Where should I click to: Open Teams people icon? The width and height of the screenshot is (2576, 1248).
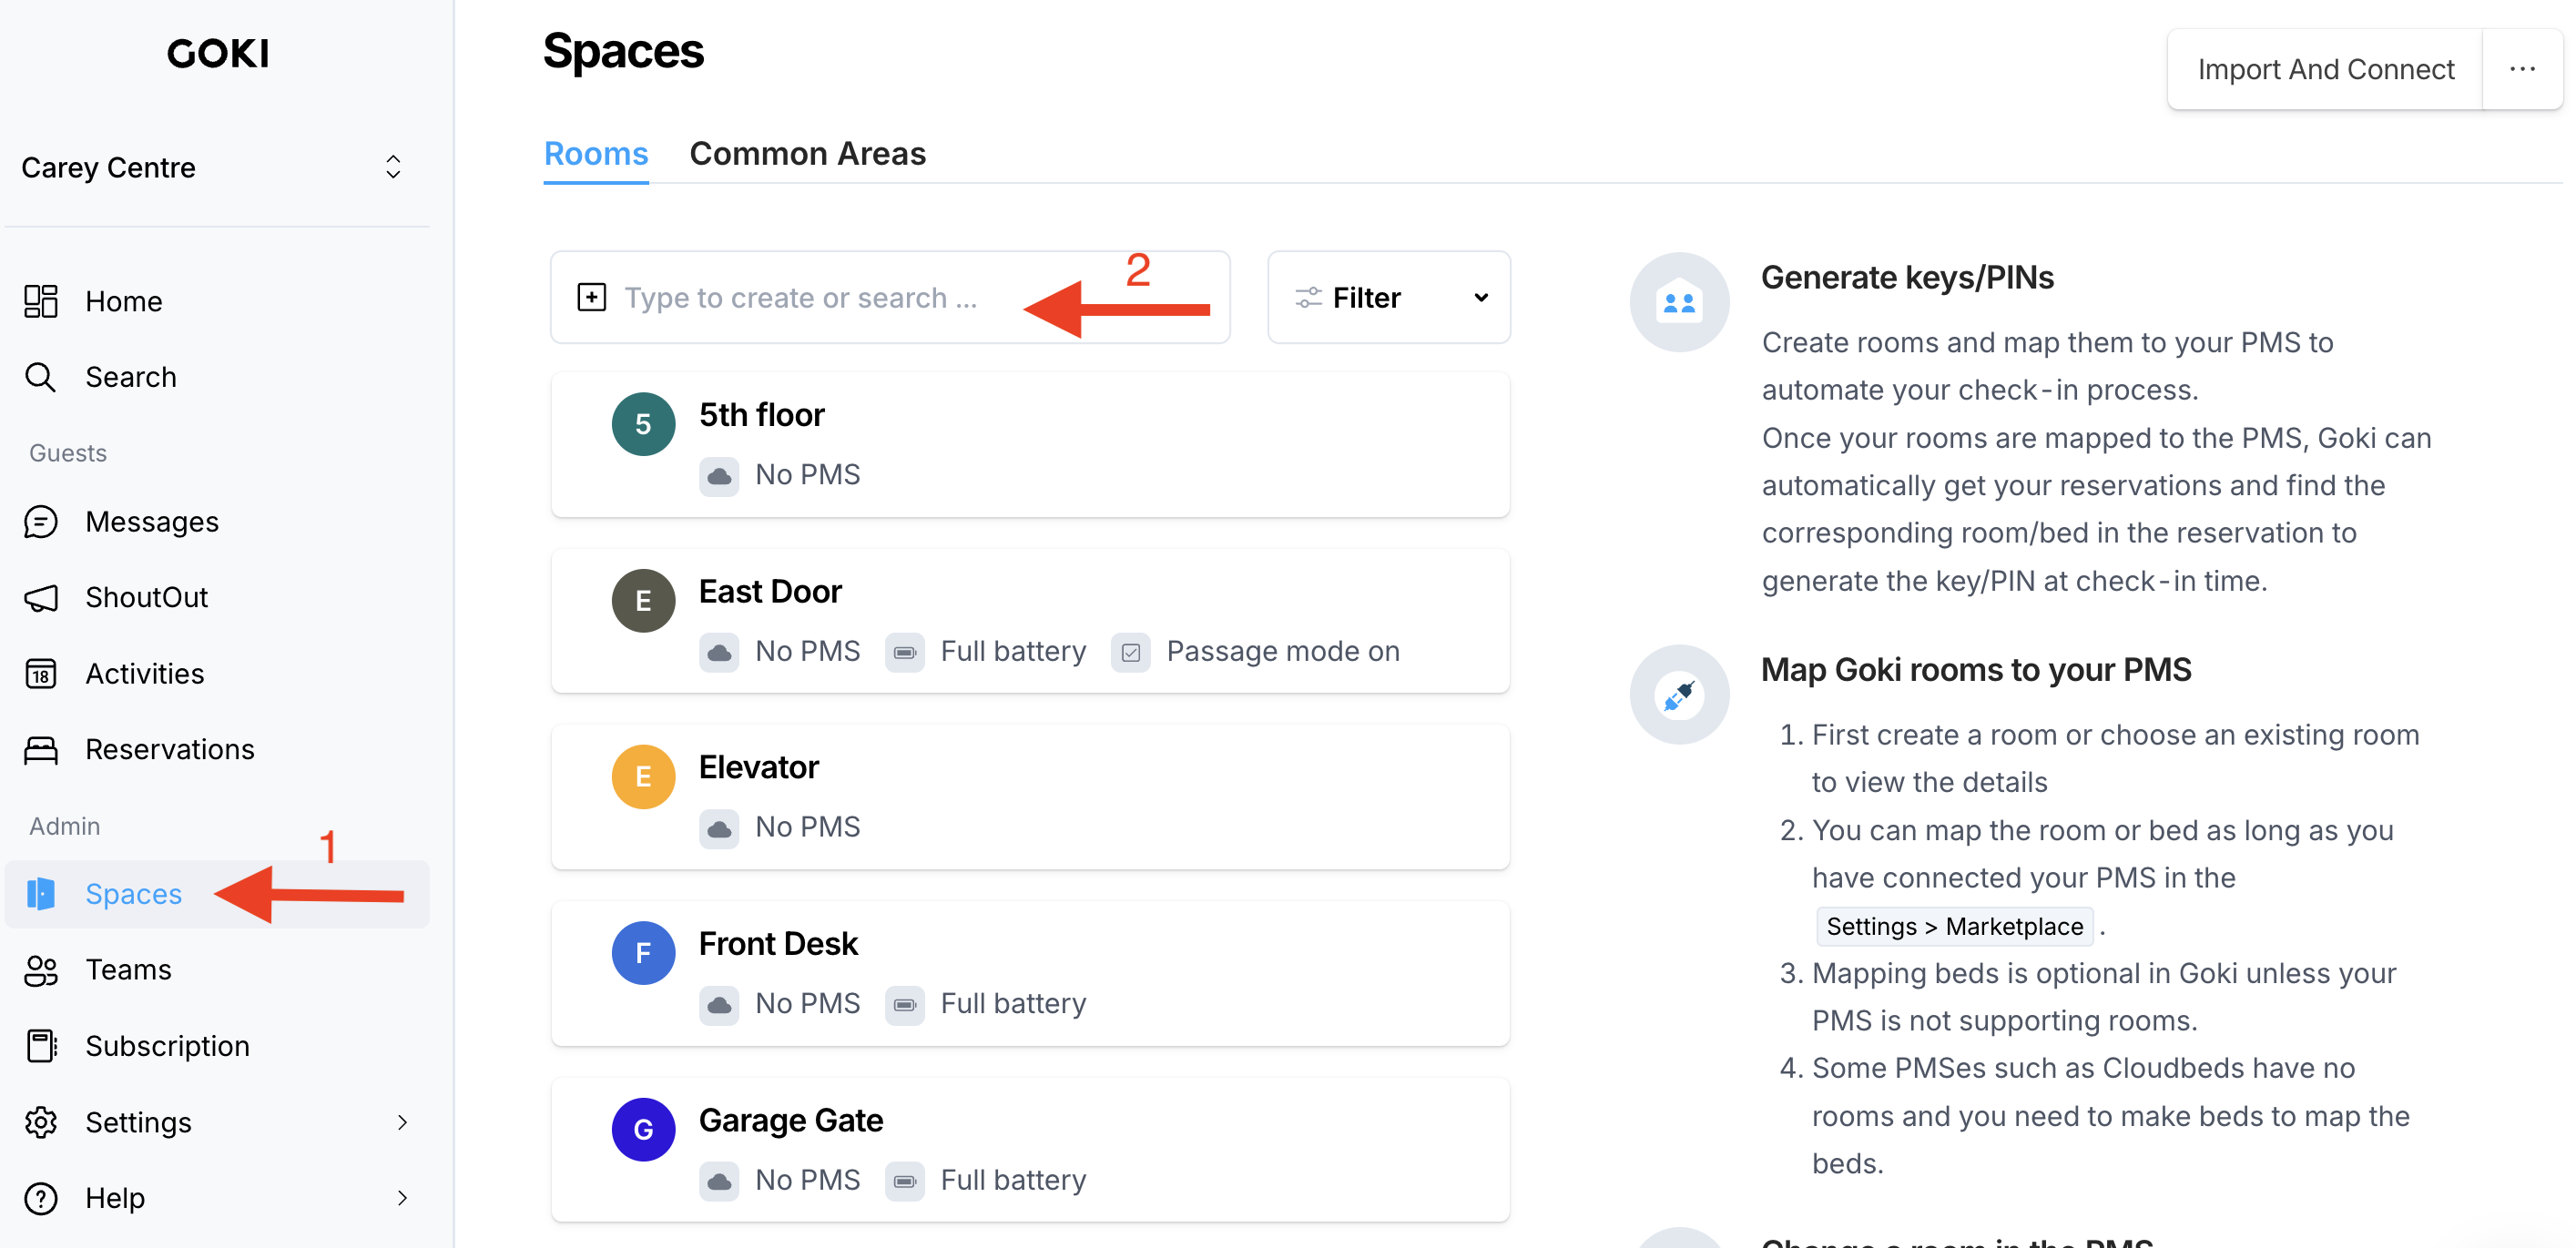[x=40, y=970]
